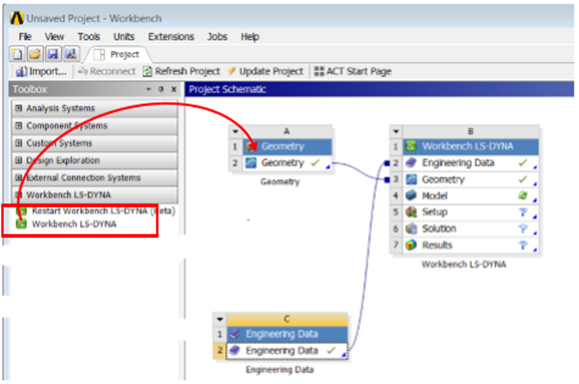This screenshot has height=384, width=579.
Task: Expand Analysis Systems in Toolbox
Action: [18, 108]
